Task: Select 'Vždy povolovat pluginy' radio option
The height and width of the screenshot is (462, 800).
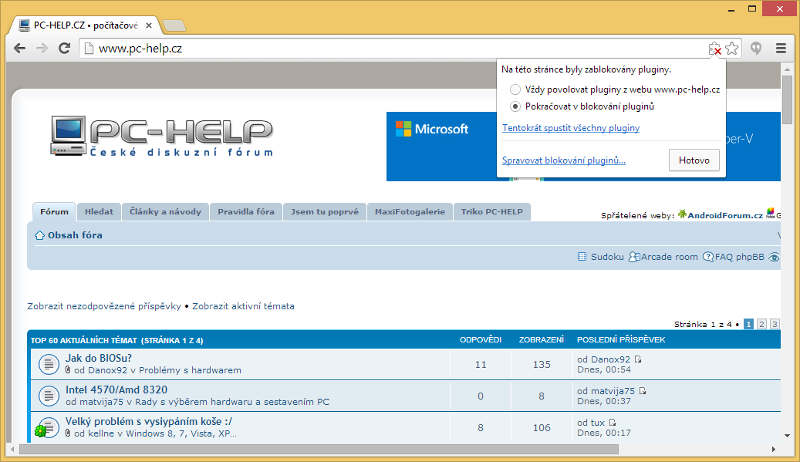Action: coord(515,90)
